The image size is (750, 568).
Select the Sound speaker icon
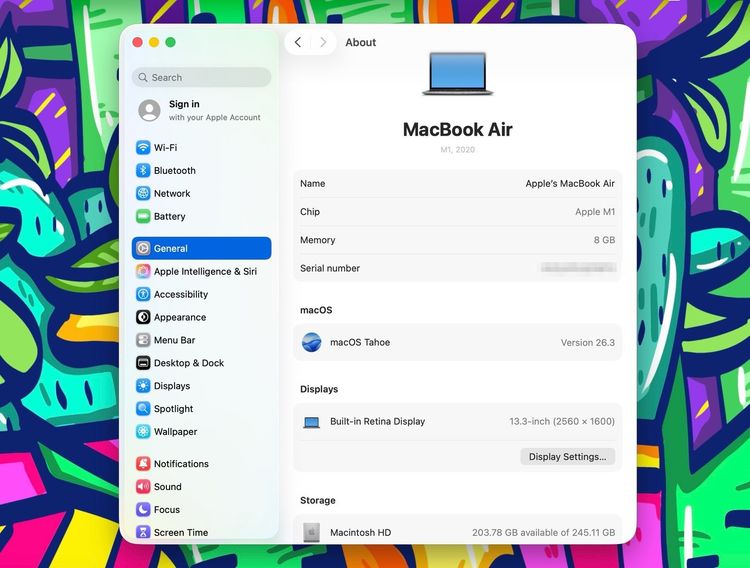point(143,486)
